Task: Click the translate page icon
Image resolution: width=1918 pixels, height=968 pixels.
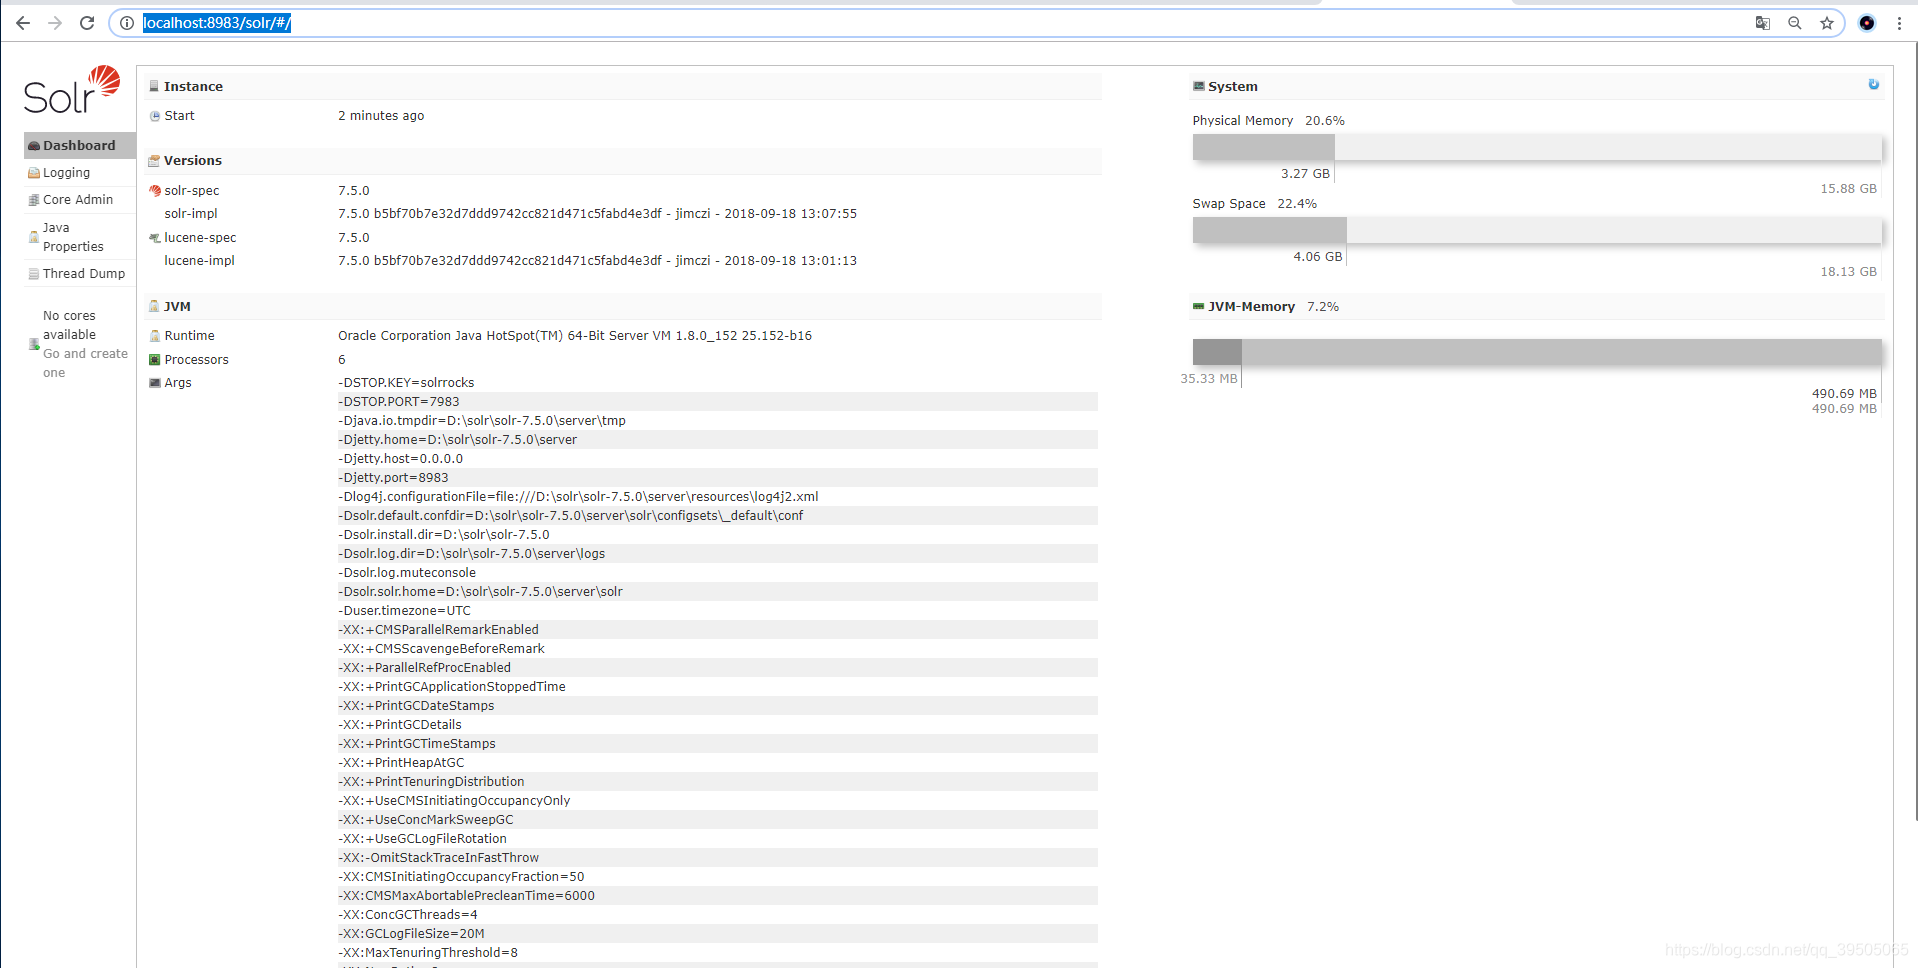Action: point(1763,23)
